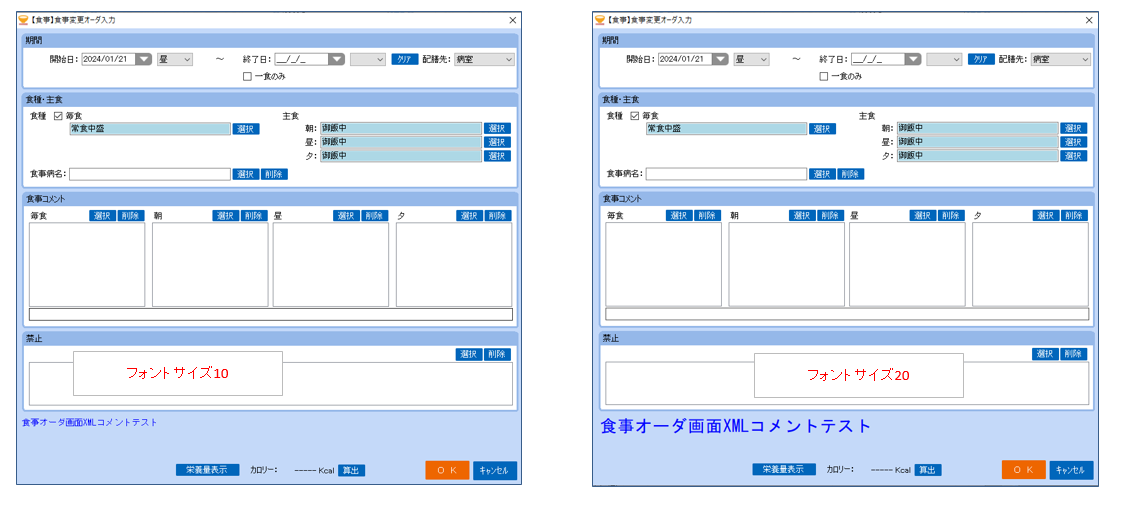Open 開始日 calendar dropdown arrow in left window
This screenshot has width=1145, height=508.
coord(144,60)
